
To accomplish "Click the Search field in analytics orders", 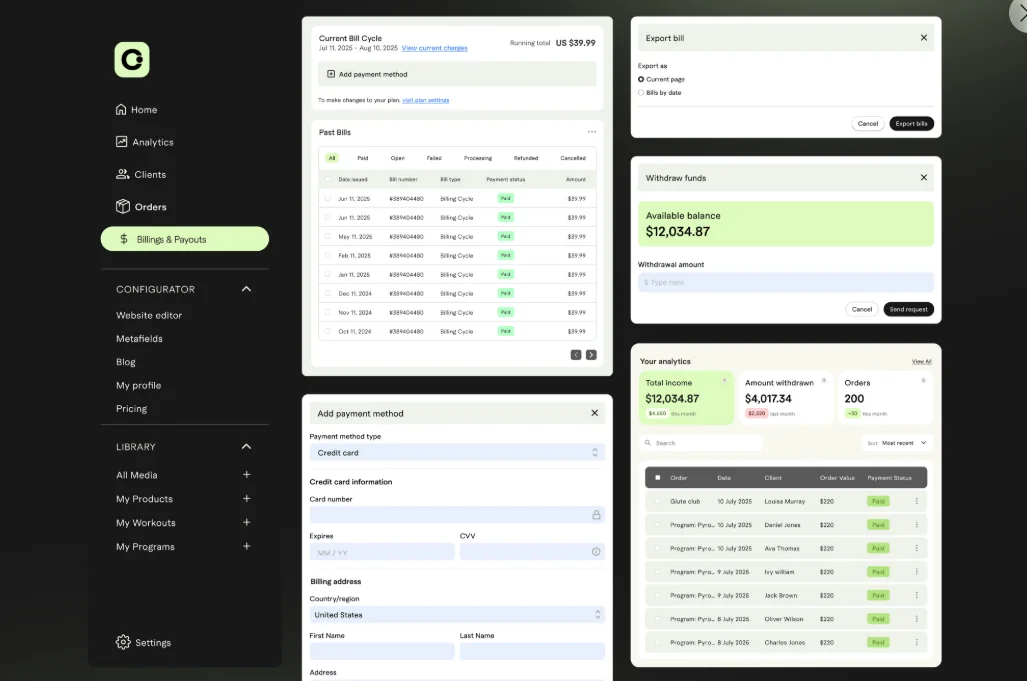I will pos(701,443).
